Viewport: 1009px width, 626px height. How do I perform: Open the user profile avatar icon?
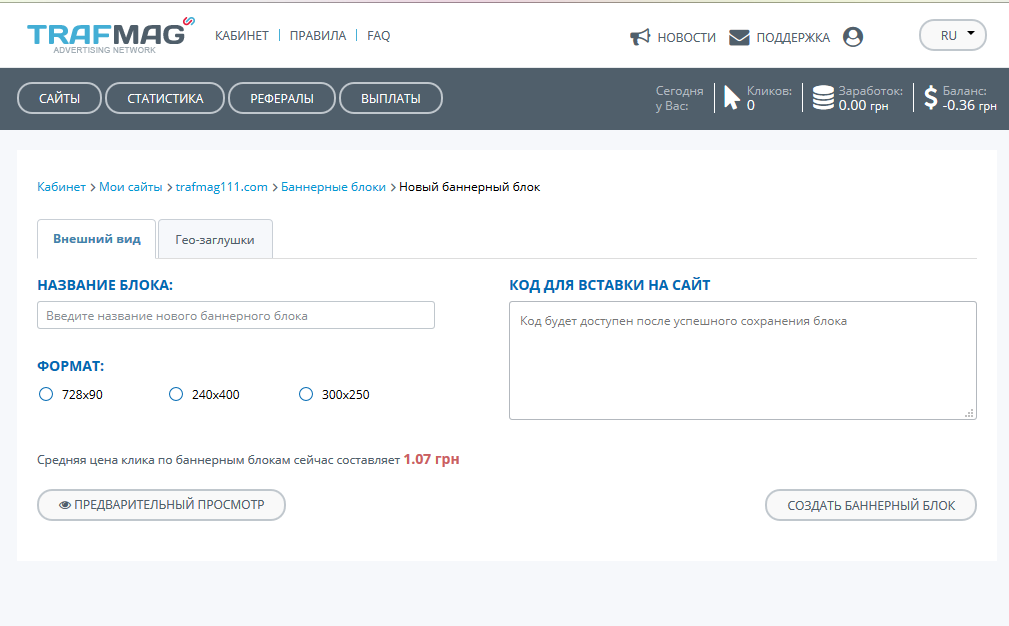pos(853,37)
